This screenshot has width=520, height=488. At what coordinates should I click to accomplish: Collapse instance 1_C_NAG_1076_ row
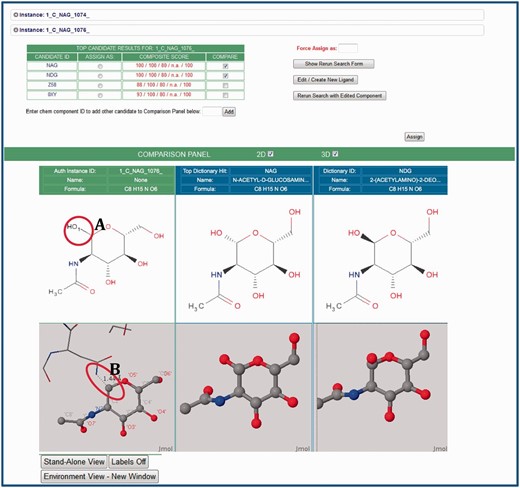coord(247,30)
